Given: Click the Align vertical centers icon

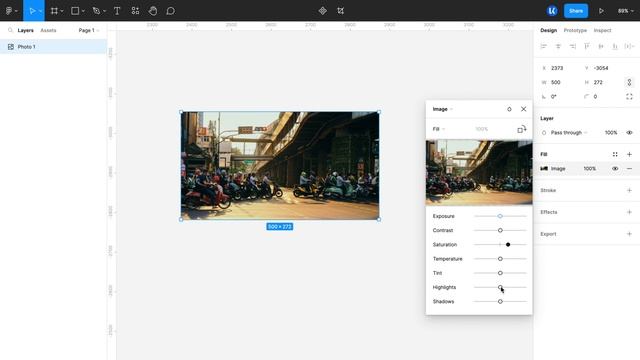Looking at the screenshot, I should point(601,46).
